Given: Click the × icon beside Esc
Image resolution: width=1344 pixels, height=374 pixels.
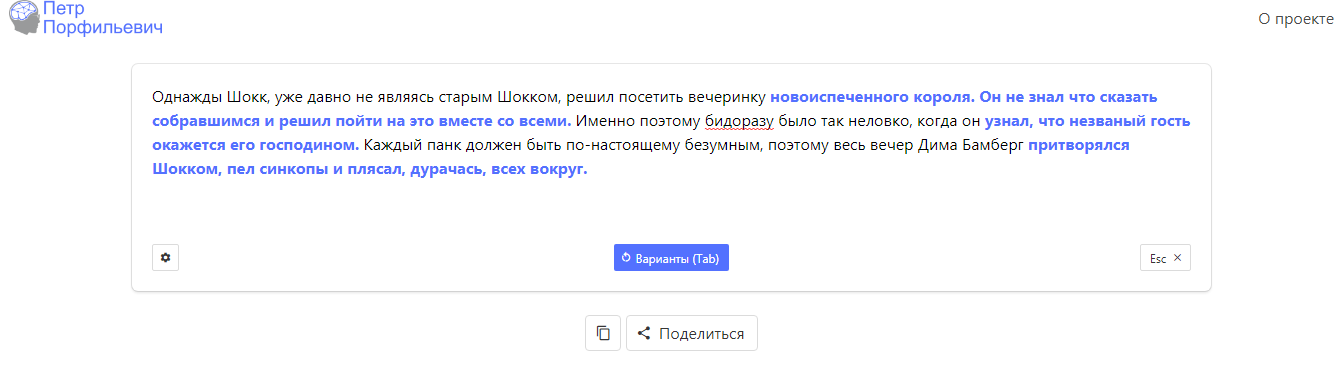Looking at the screenshot, I should click(x=1177, y=257).
